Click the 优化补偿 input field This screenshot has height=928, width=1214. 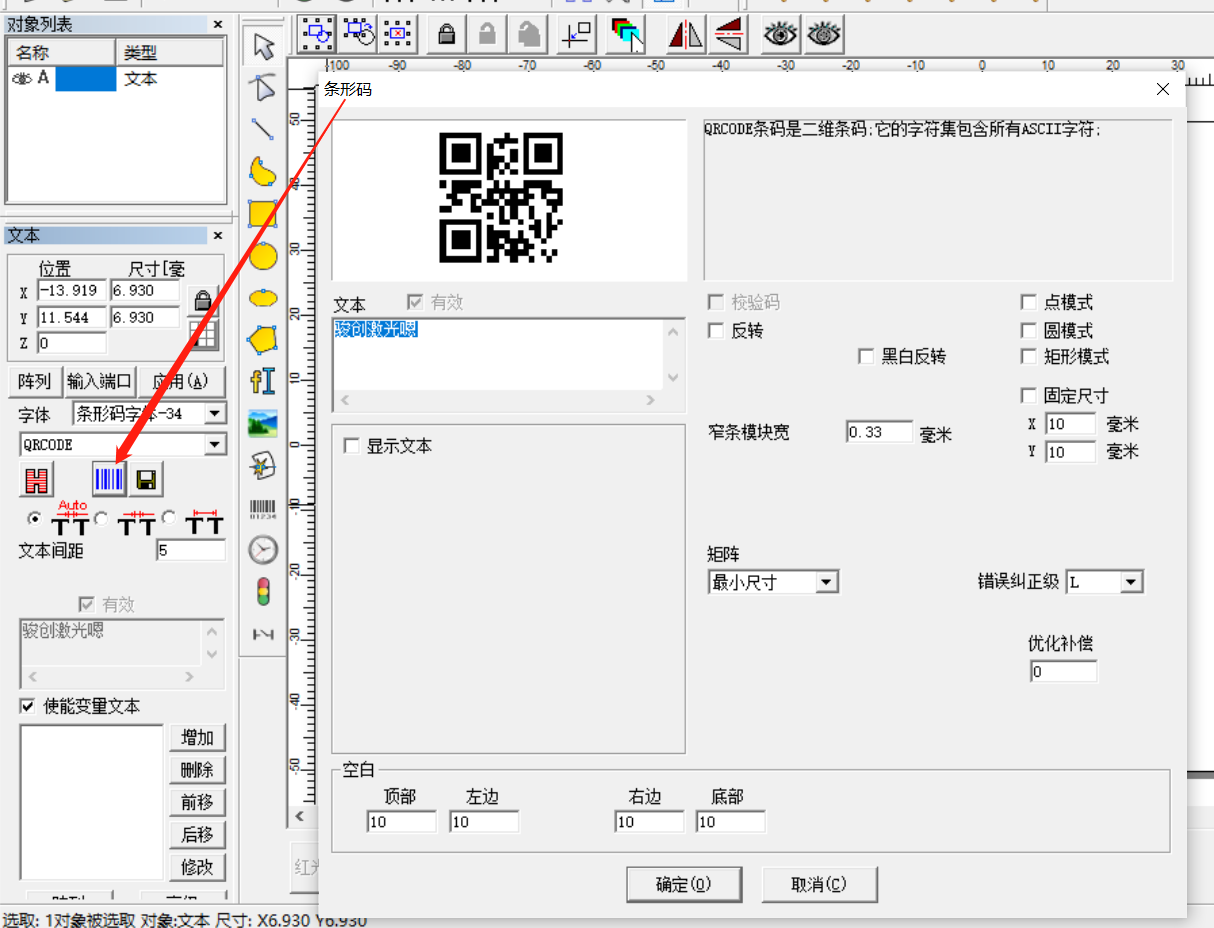(x=1063, y=671)
